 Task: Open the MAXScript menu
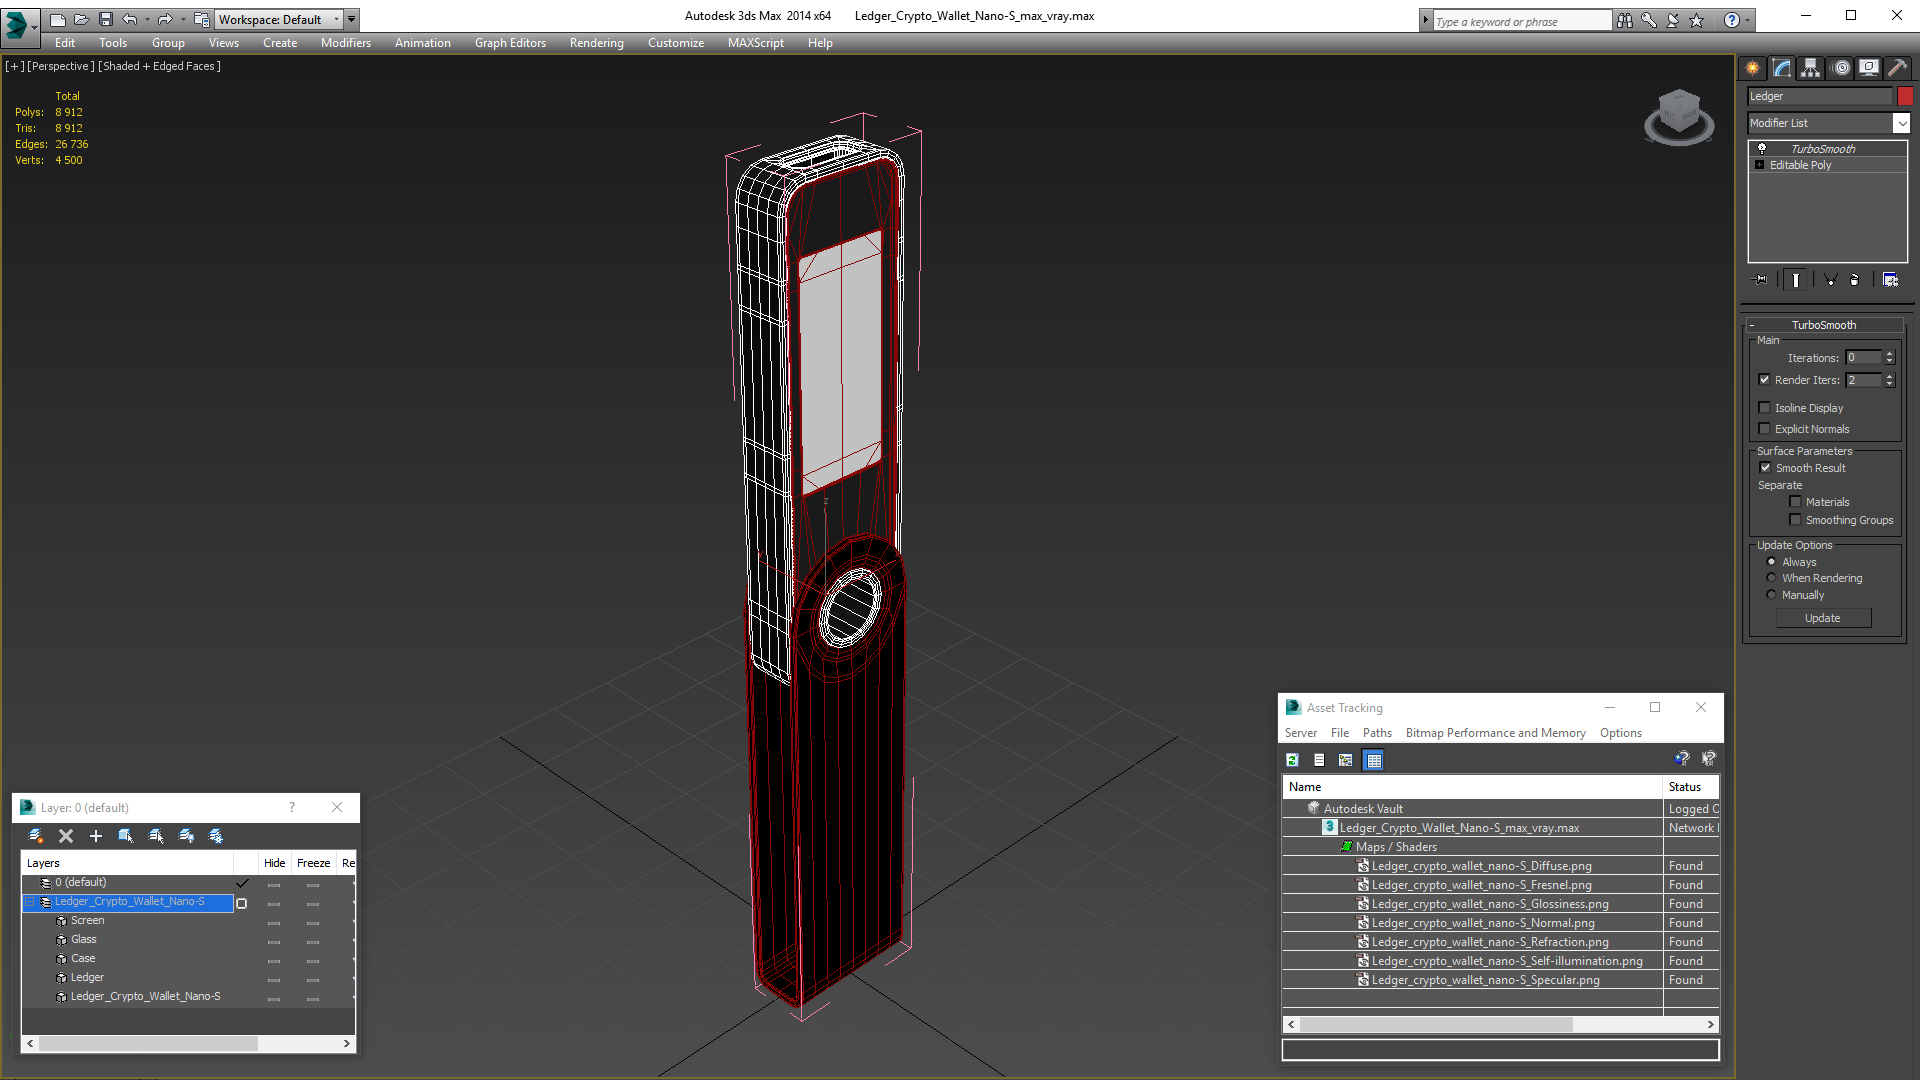(755, 43)
